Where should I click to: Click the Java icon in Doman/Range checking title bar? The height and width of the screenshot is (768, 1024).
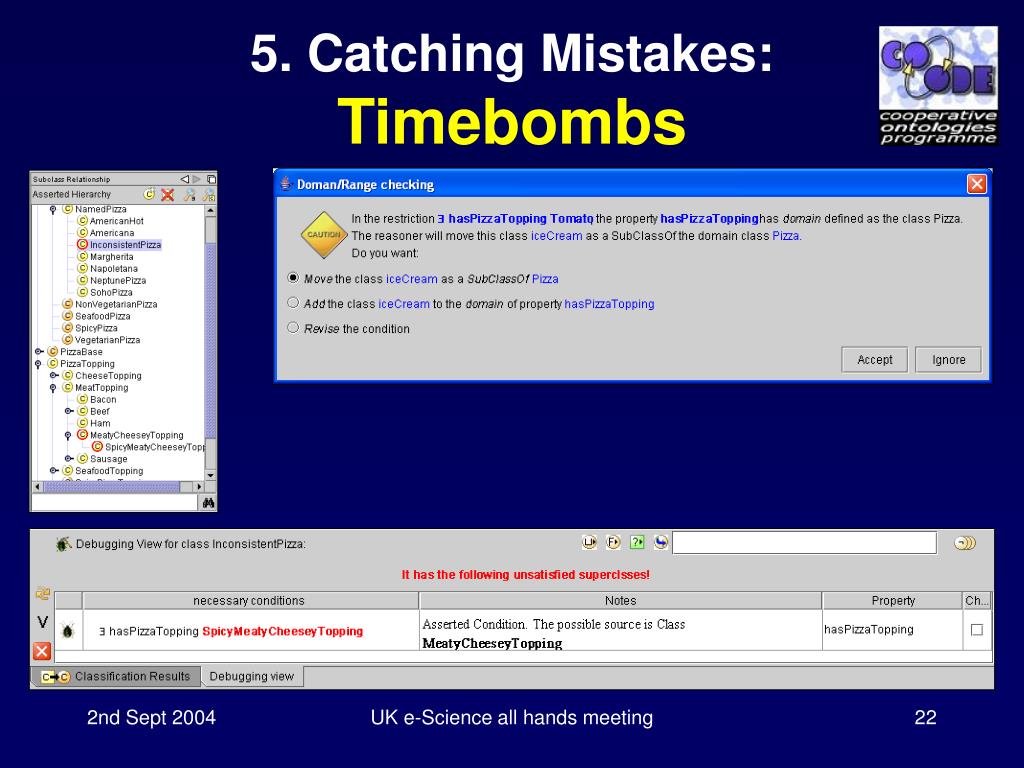click(285, 184)
